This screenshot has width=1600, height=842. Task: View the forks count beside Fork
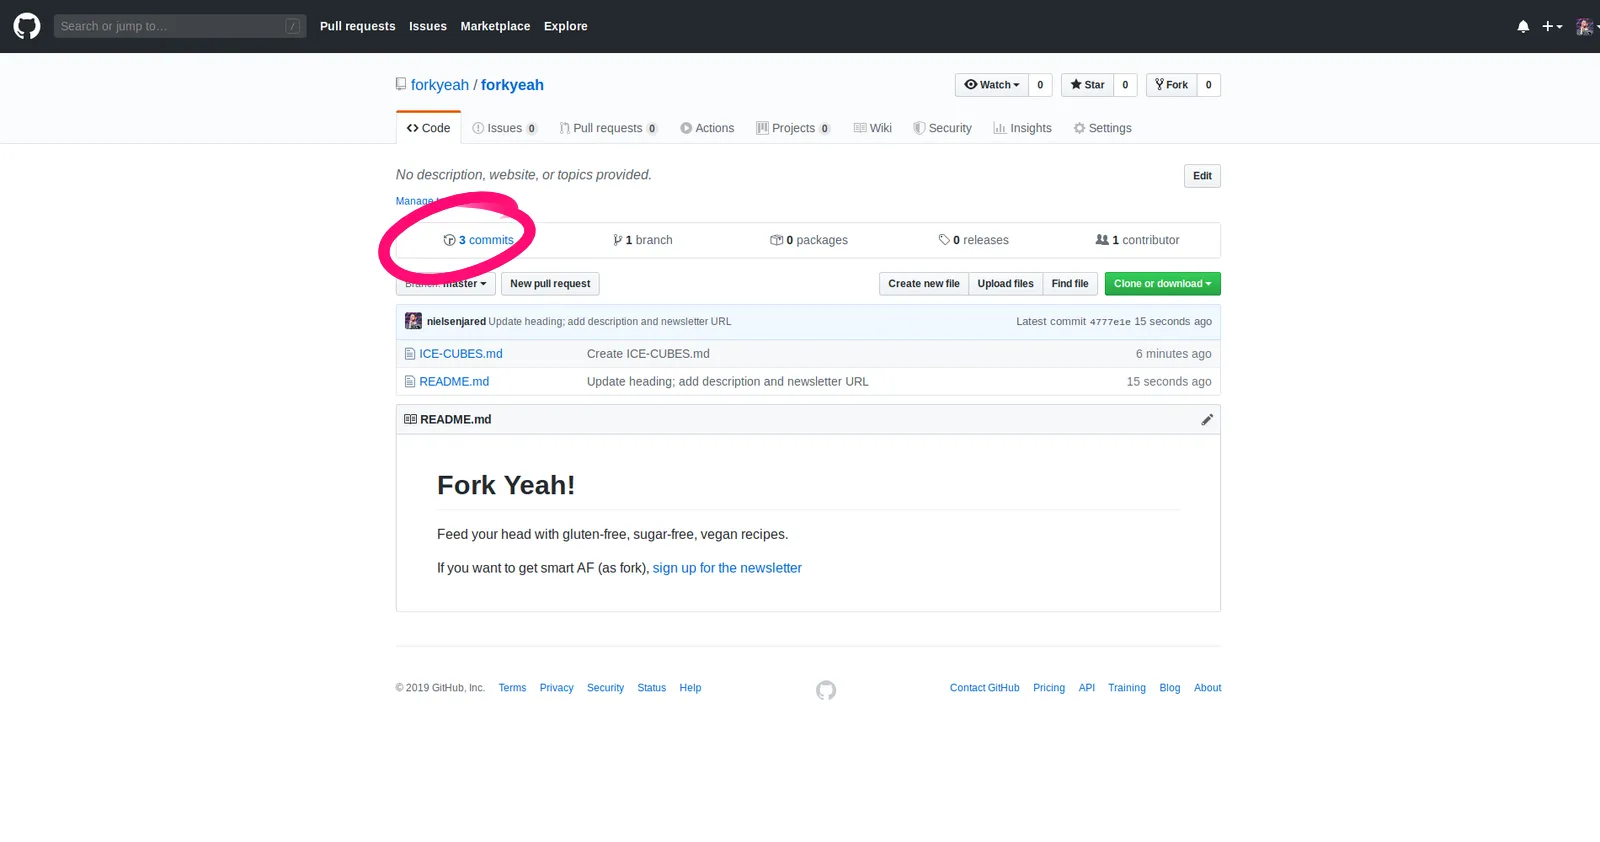point(1208,85)
